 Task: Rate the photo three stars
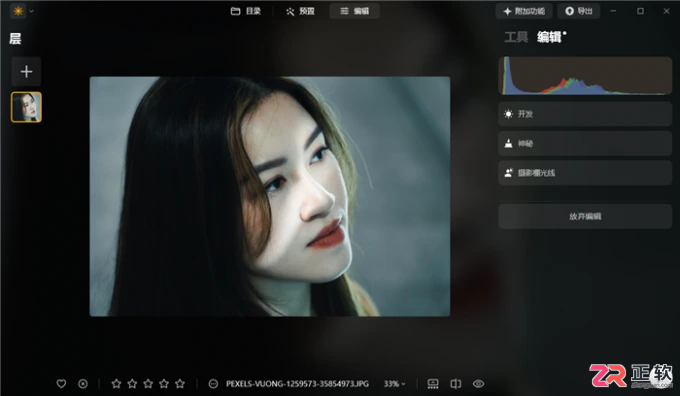coord(148,383)
